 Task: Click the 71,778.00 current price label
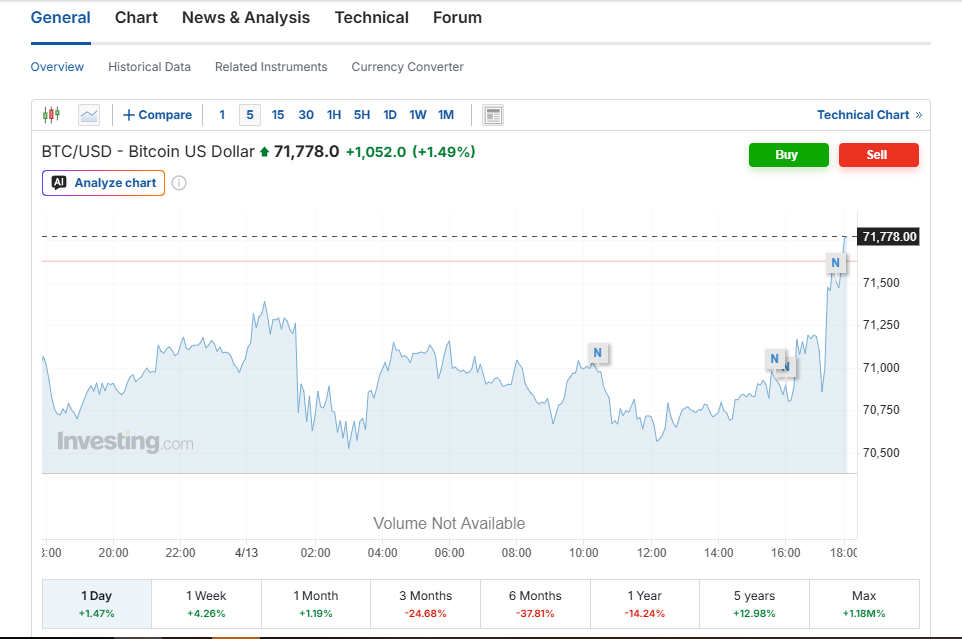point(888,237)
